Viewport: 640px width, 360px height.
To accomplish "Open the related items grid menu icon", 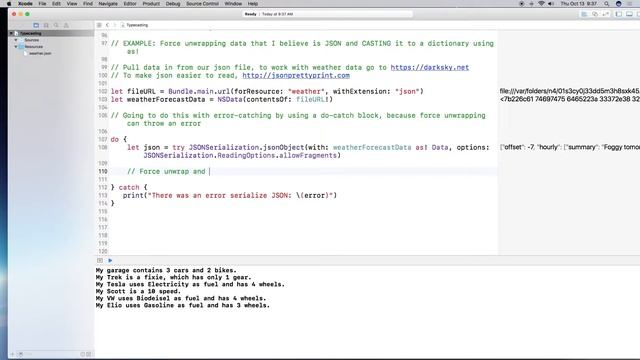I will click(99, 25).
